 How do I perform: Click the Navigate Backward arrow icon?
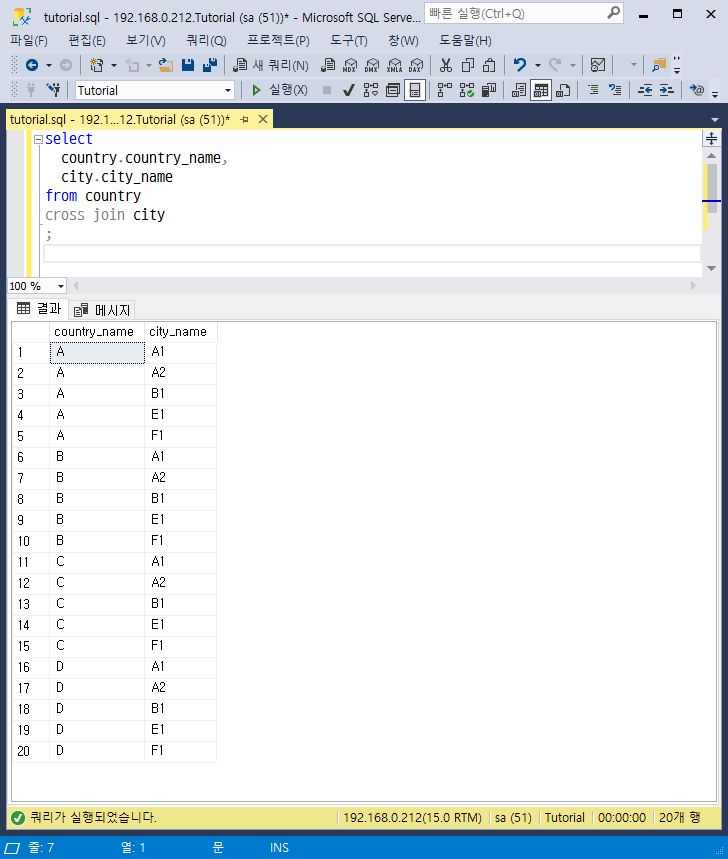(32, 65)
